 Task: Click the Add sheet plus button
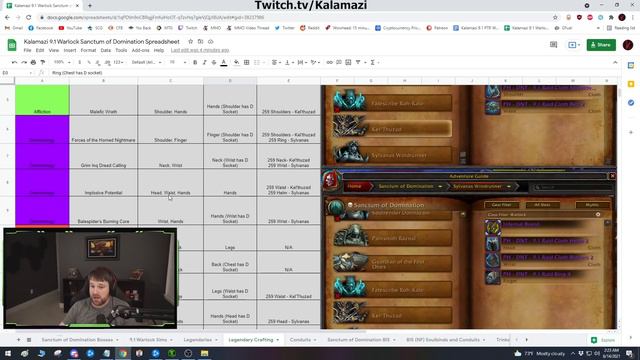[18, 340]
